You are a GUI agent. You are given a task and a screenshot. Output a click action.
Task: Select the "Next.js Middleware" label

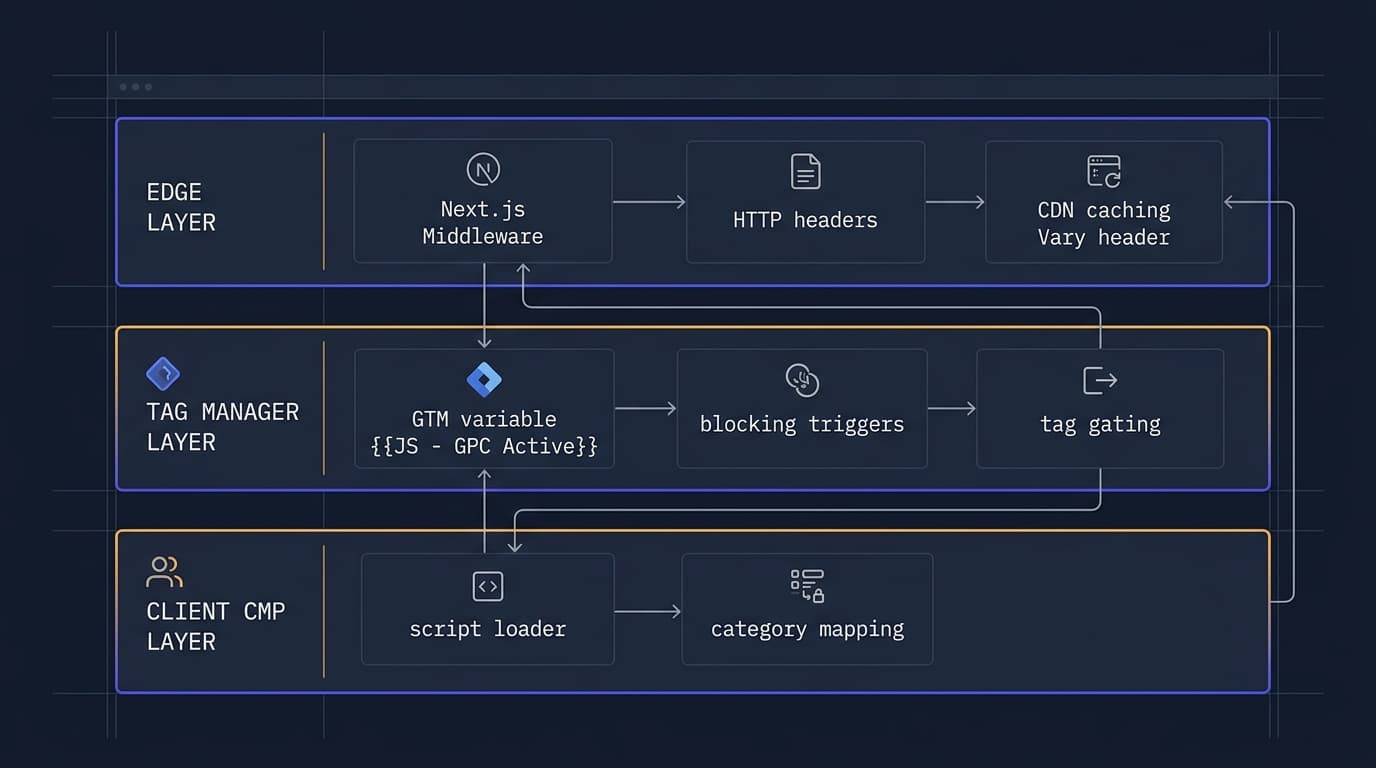[483, 223]
